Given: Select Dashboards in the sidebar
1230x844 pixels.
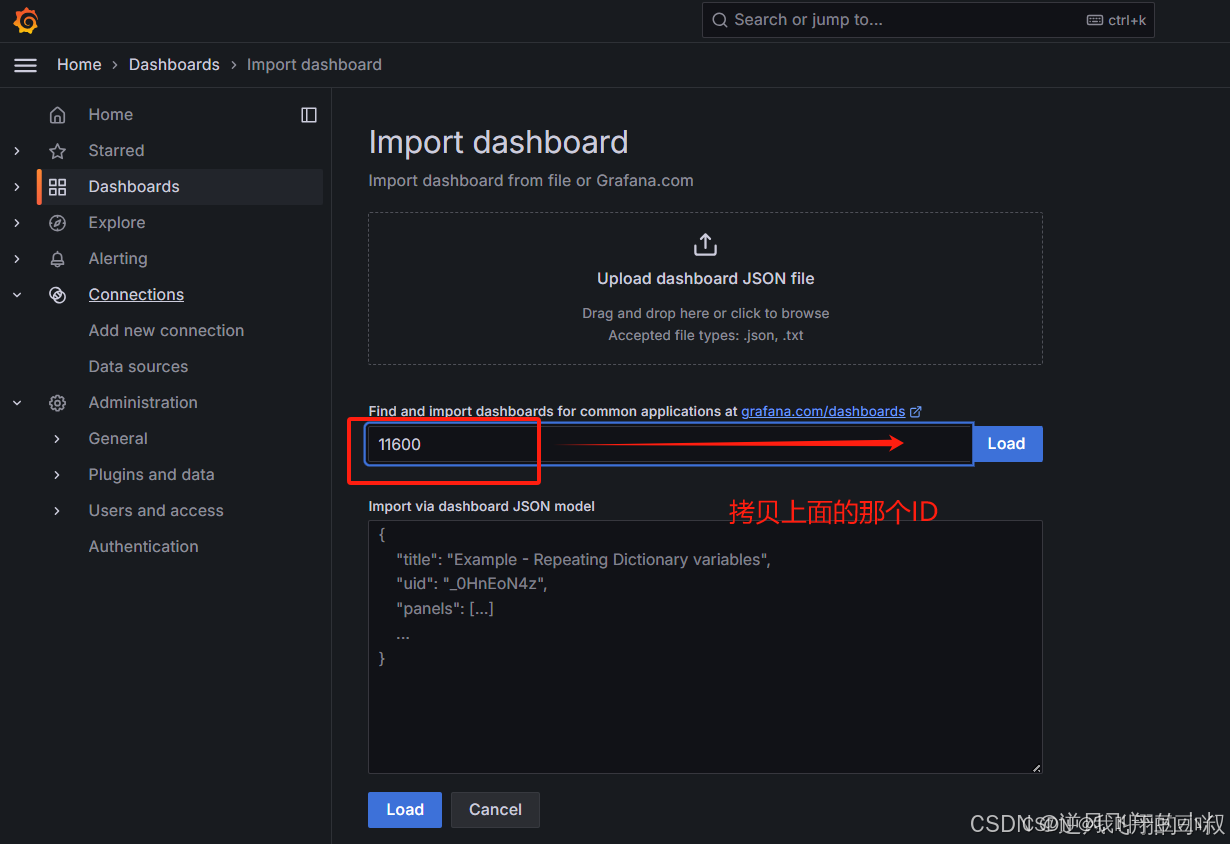Looking at the screenshot, I should (x=134, y=187).
